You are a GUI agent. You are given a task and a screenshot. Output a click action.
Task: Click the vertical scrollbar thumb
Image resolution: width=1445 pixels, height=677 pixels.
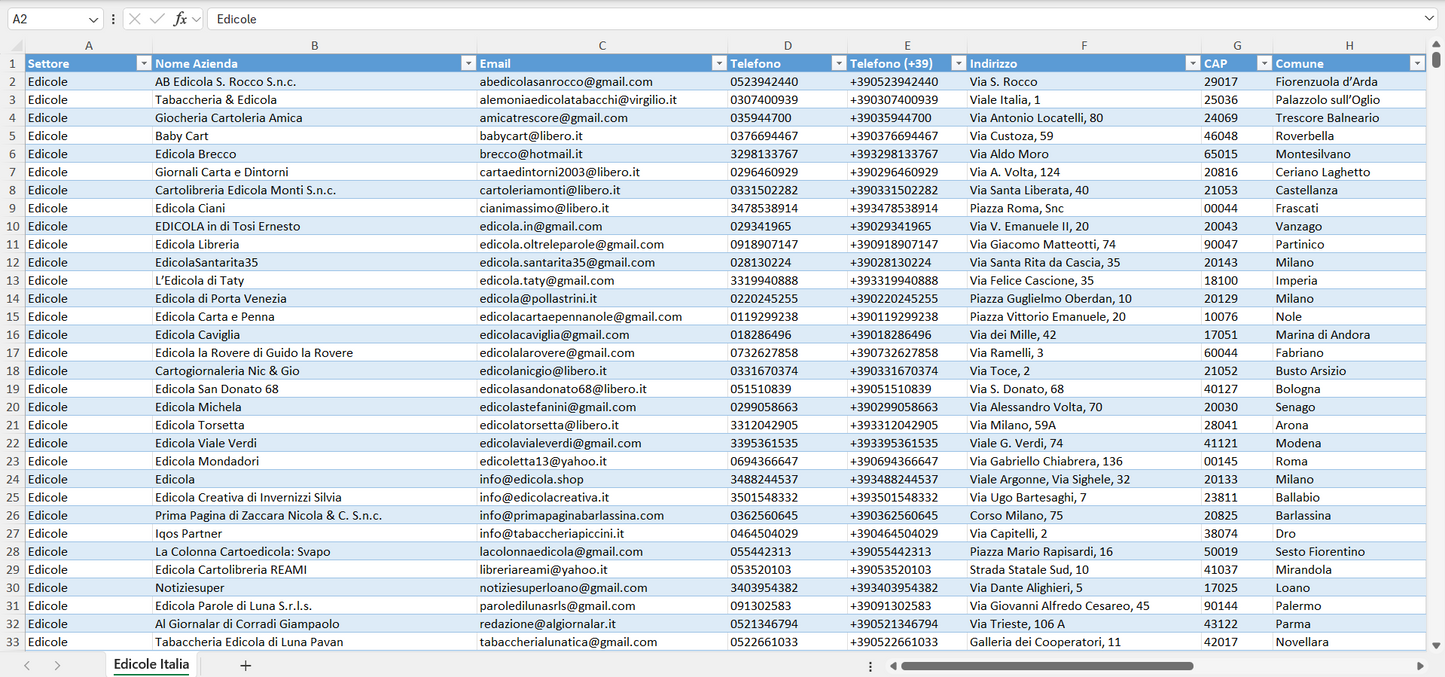1437,59
